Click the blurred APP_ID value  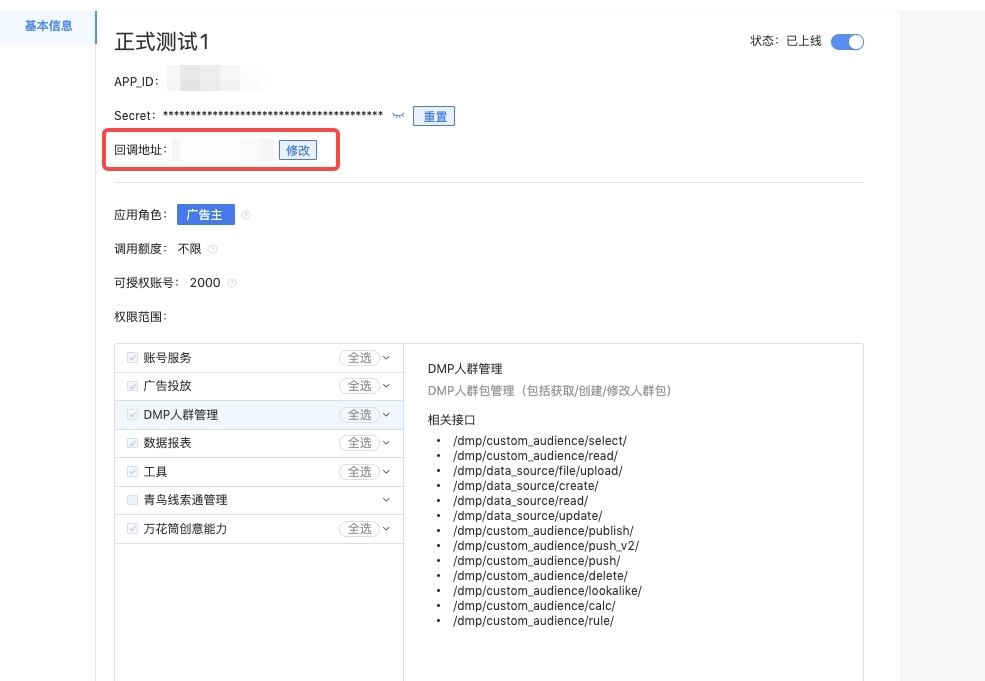pyautogui.click(x=215, y=81)
